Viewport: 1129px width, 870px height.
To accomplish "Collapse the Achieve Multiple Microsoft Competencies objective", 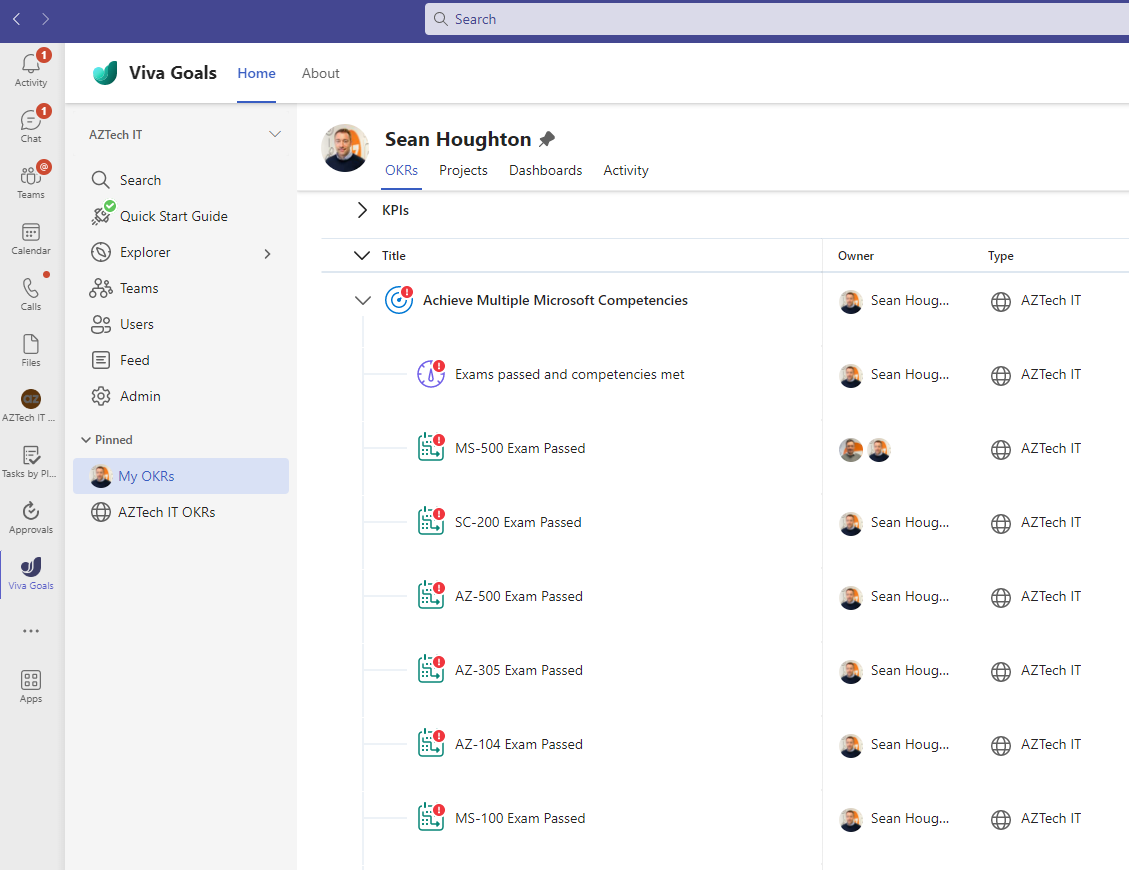I will tap(363, 300).
